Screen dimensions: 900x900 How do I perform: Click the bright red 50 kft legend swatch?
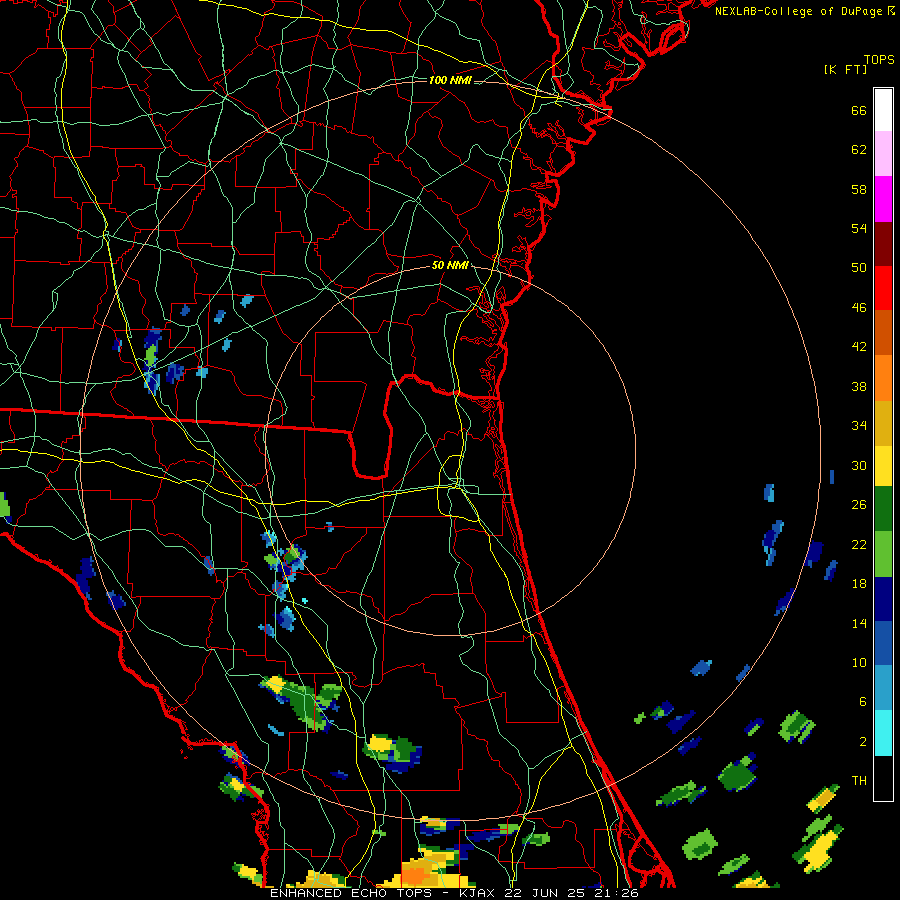[x=883, y=288]
